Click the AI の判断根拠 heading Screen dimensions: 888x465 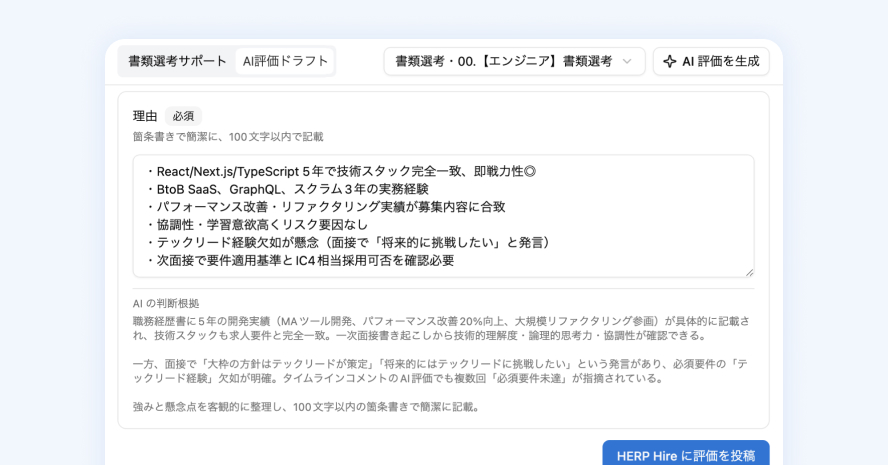166,304
